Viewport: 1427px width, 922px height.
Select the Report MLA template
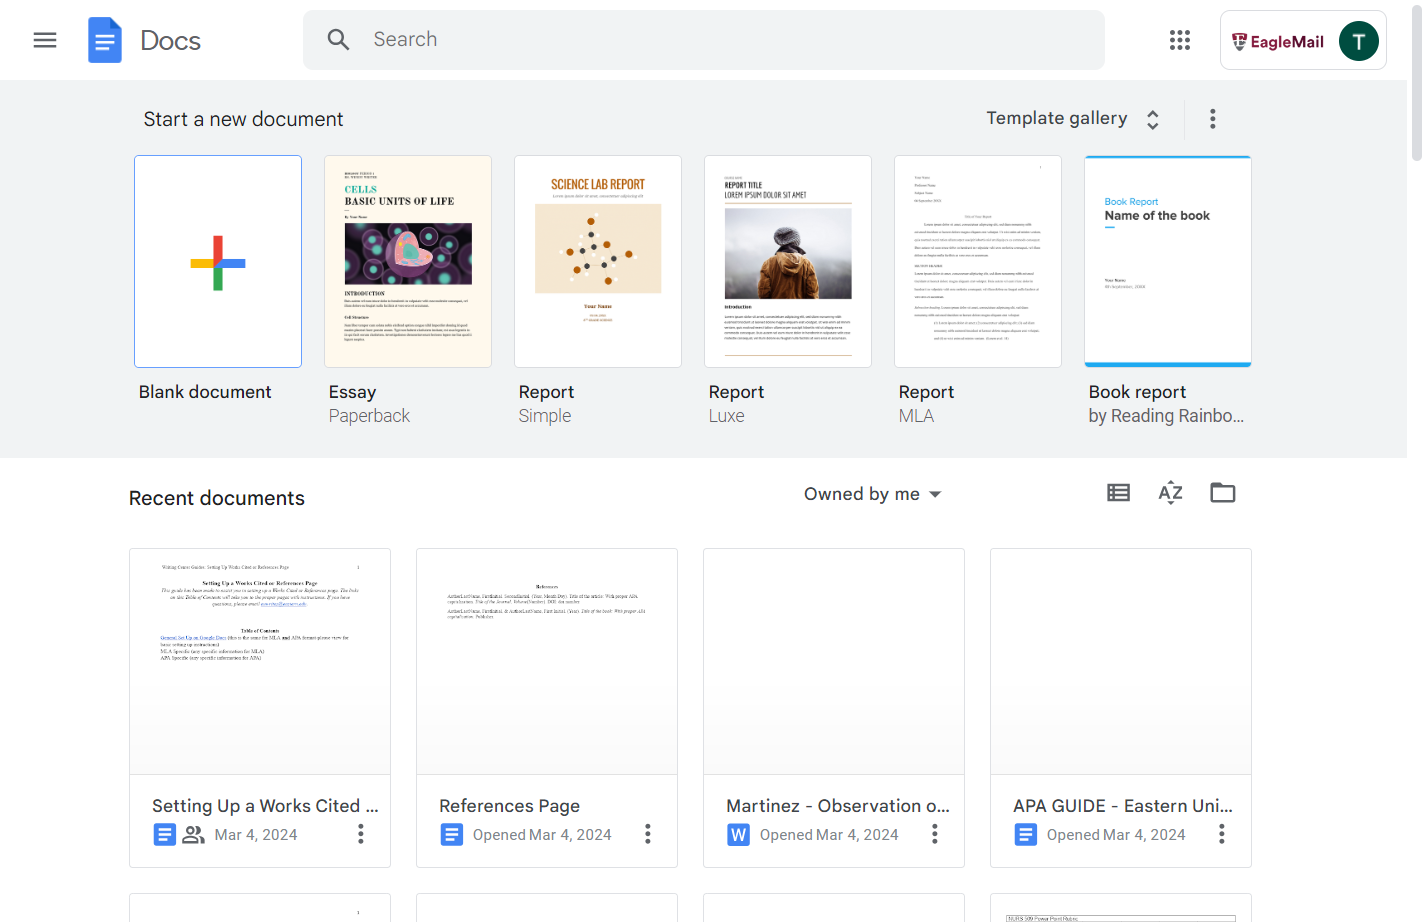click(978, 262)
